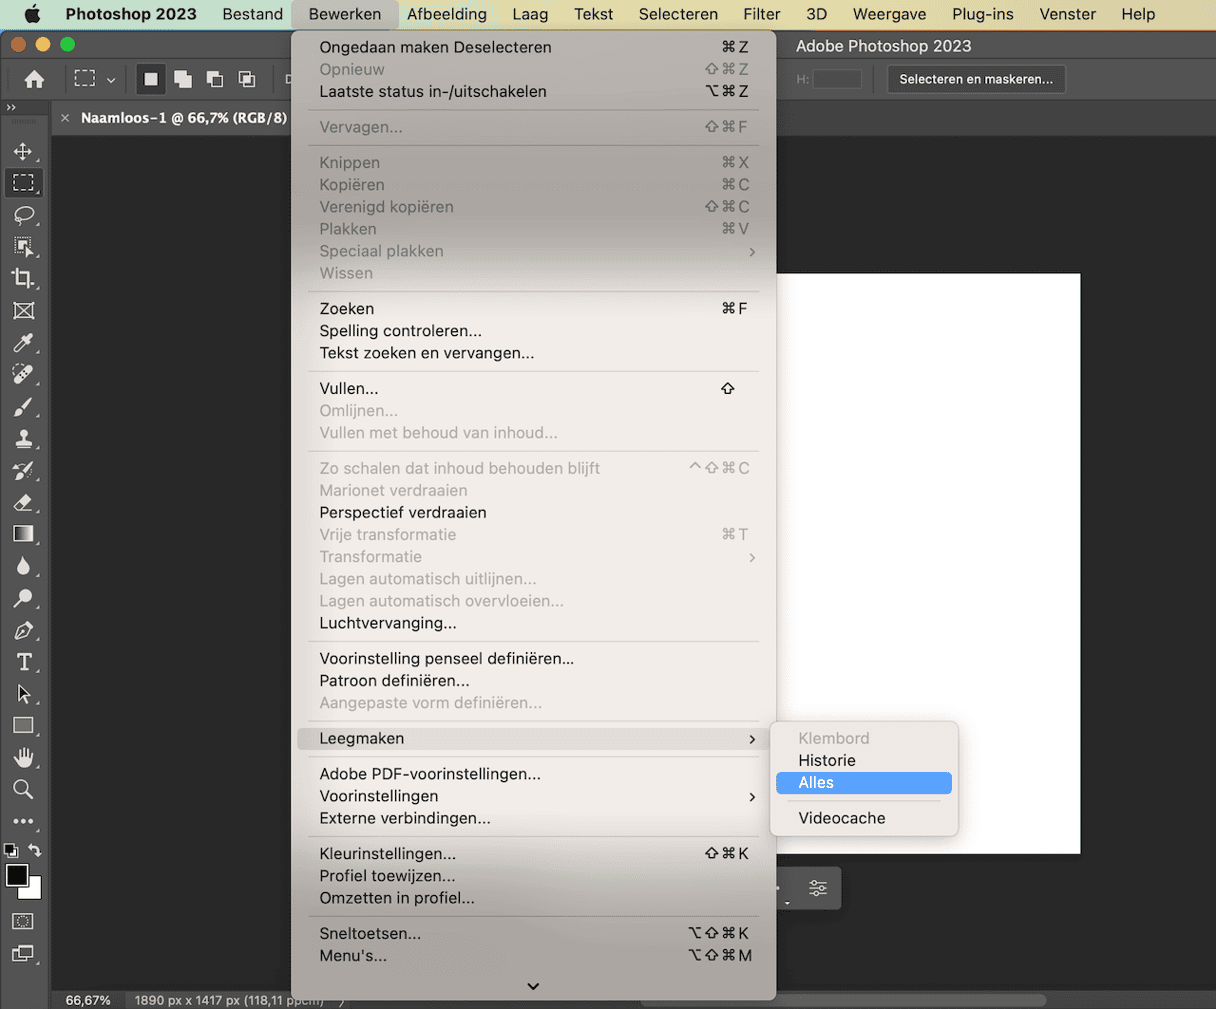Toggle Quick Mask mode
This screenshot has width=1216, height=1009.
(x=23, y=921)
